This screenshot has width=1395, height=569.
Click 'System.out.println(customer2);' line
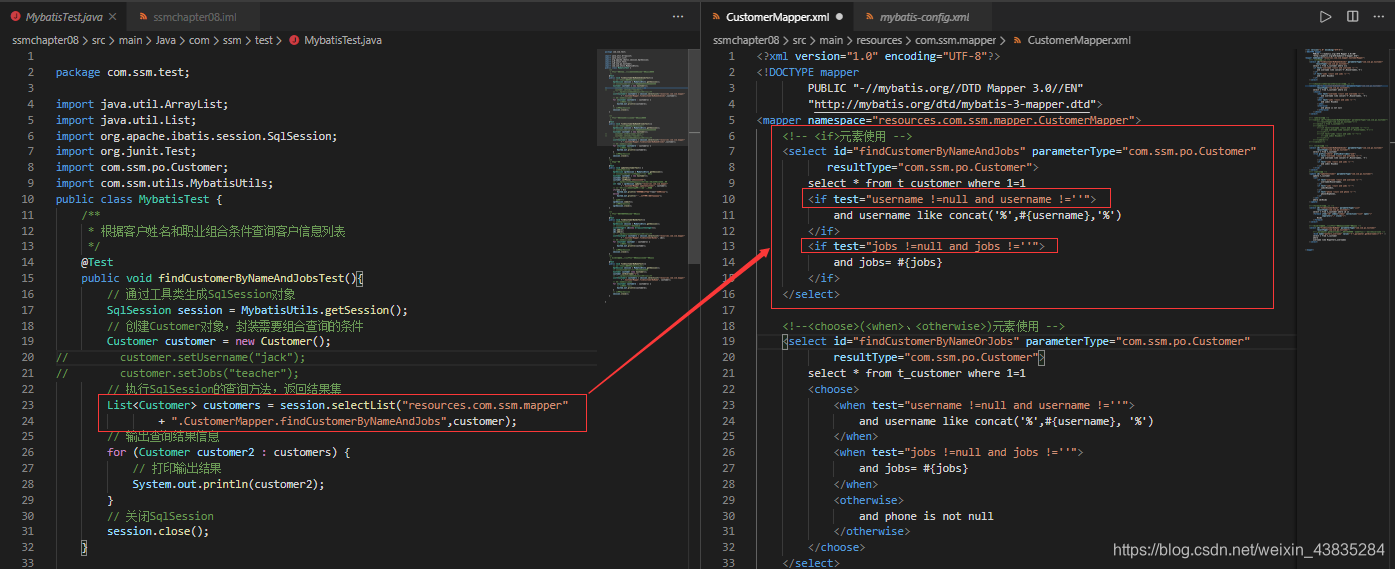[x=228, y=484]
